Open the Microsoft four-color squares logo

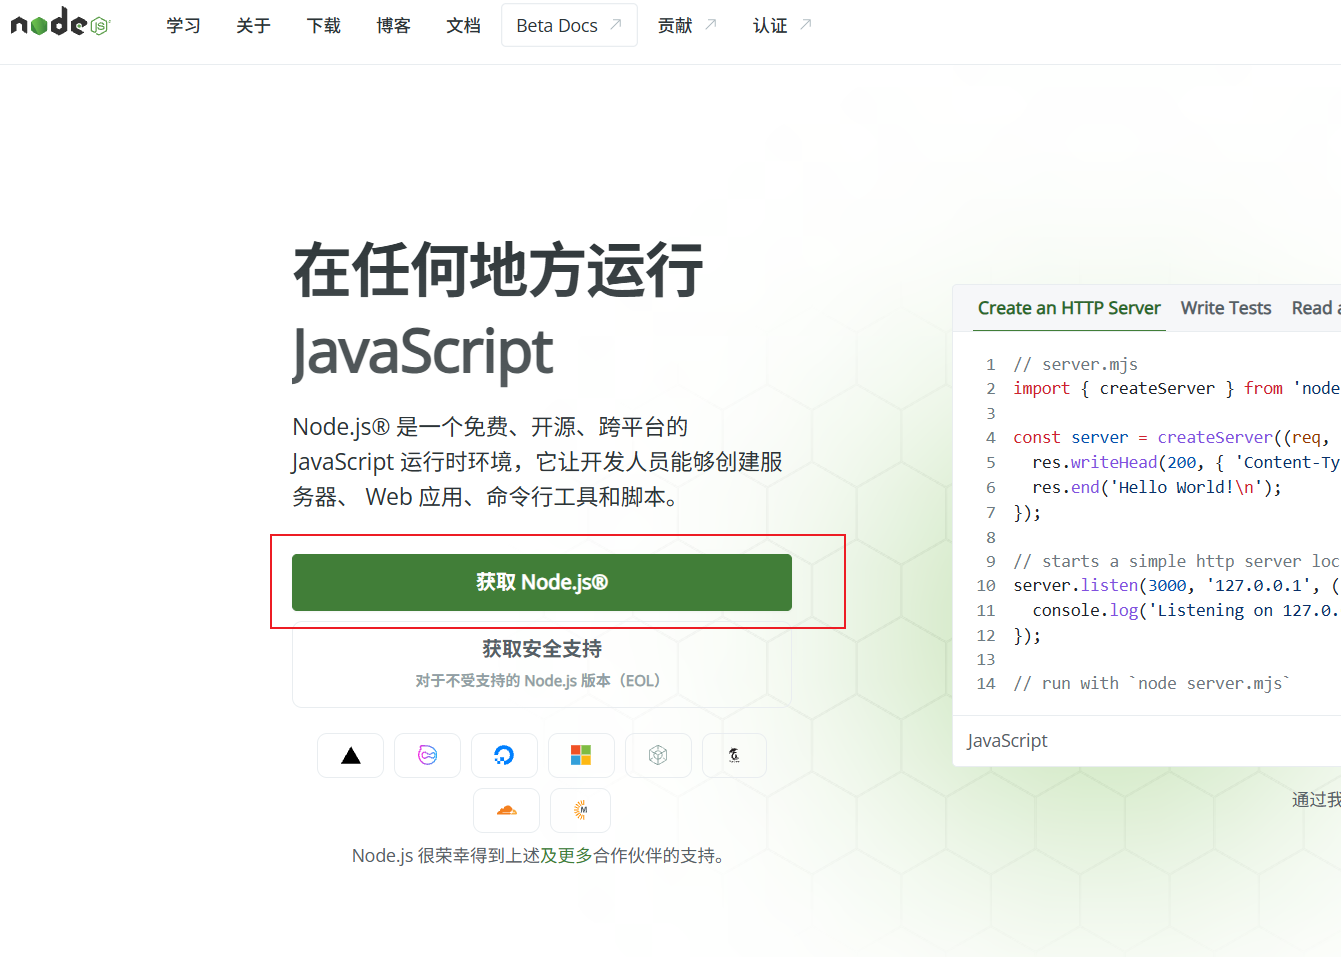tap(581, 755)
